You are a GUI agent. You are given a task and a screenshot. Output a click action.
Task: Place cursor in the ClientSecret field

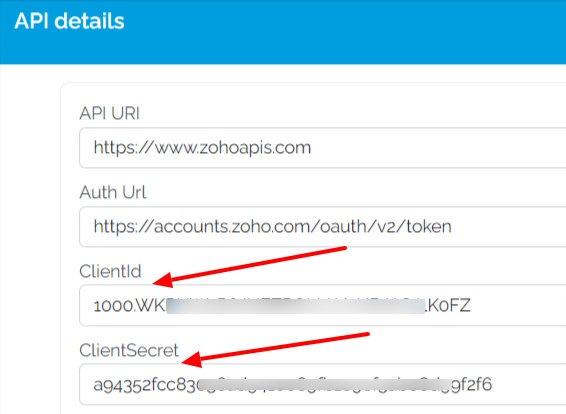pyautogui.click(x=323, y=385)
